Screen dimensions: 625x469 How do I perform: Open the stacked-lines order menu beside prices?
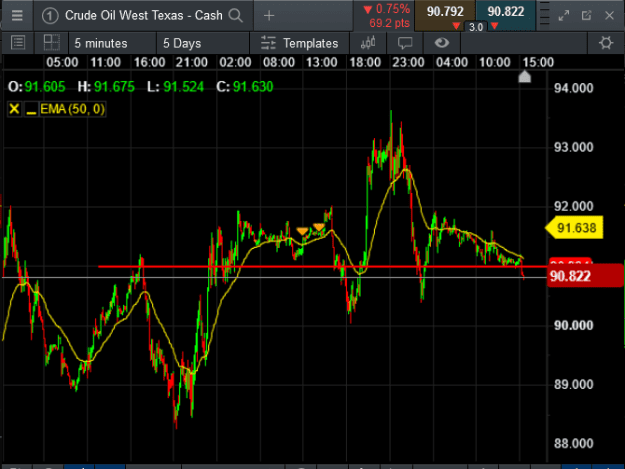click(x=544, y=15)
